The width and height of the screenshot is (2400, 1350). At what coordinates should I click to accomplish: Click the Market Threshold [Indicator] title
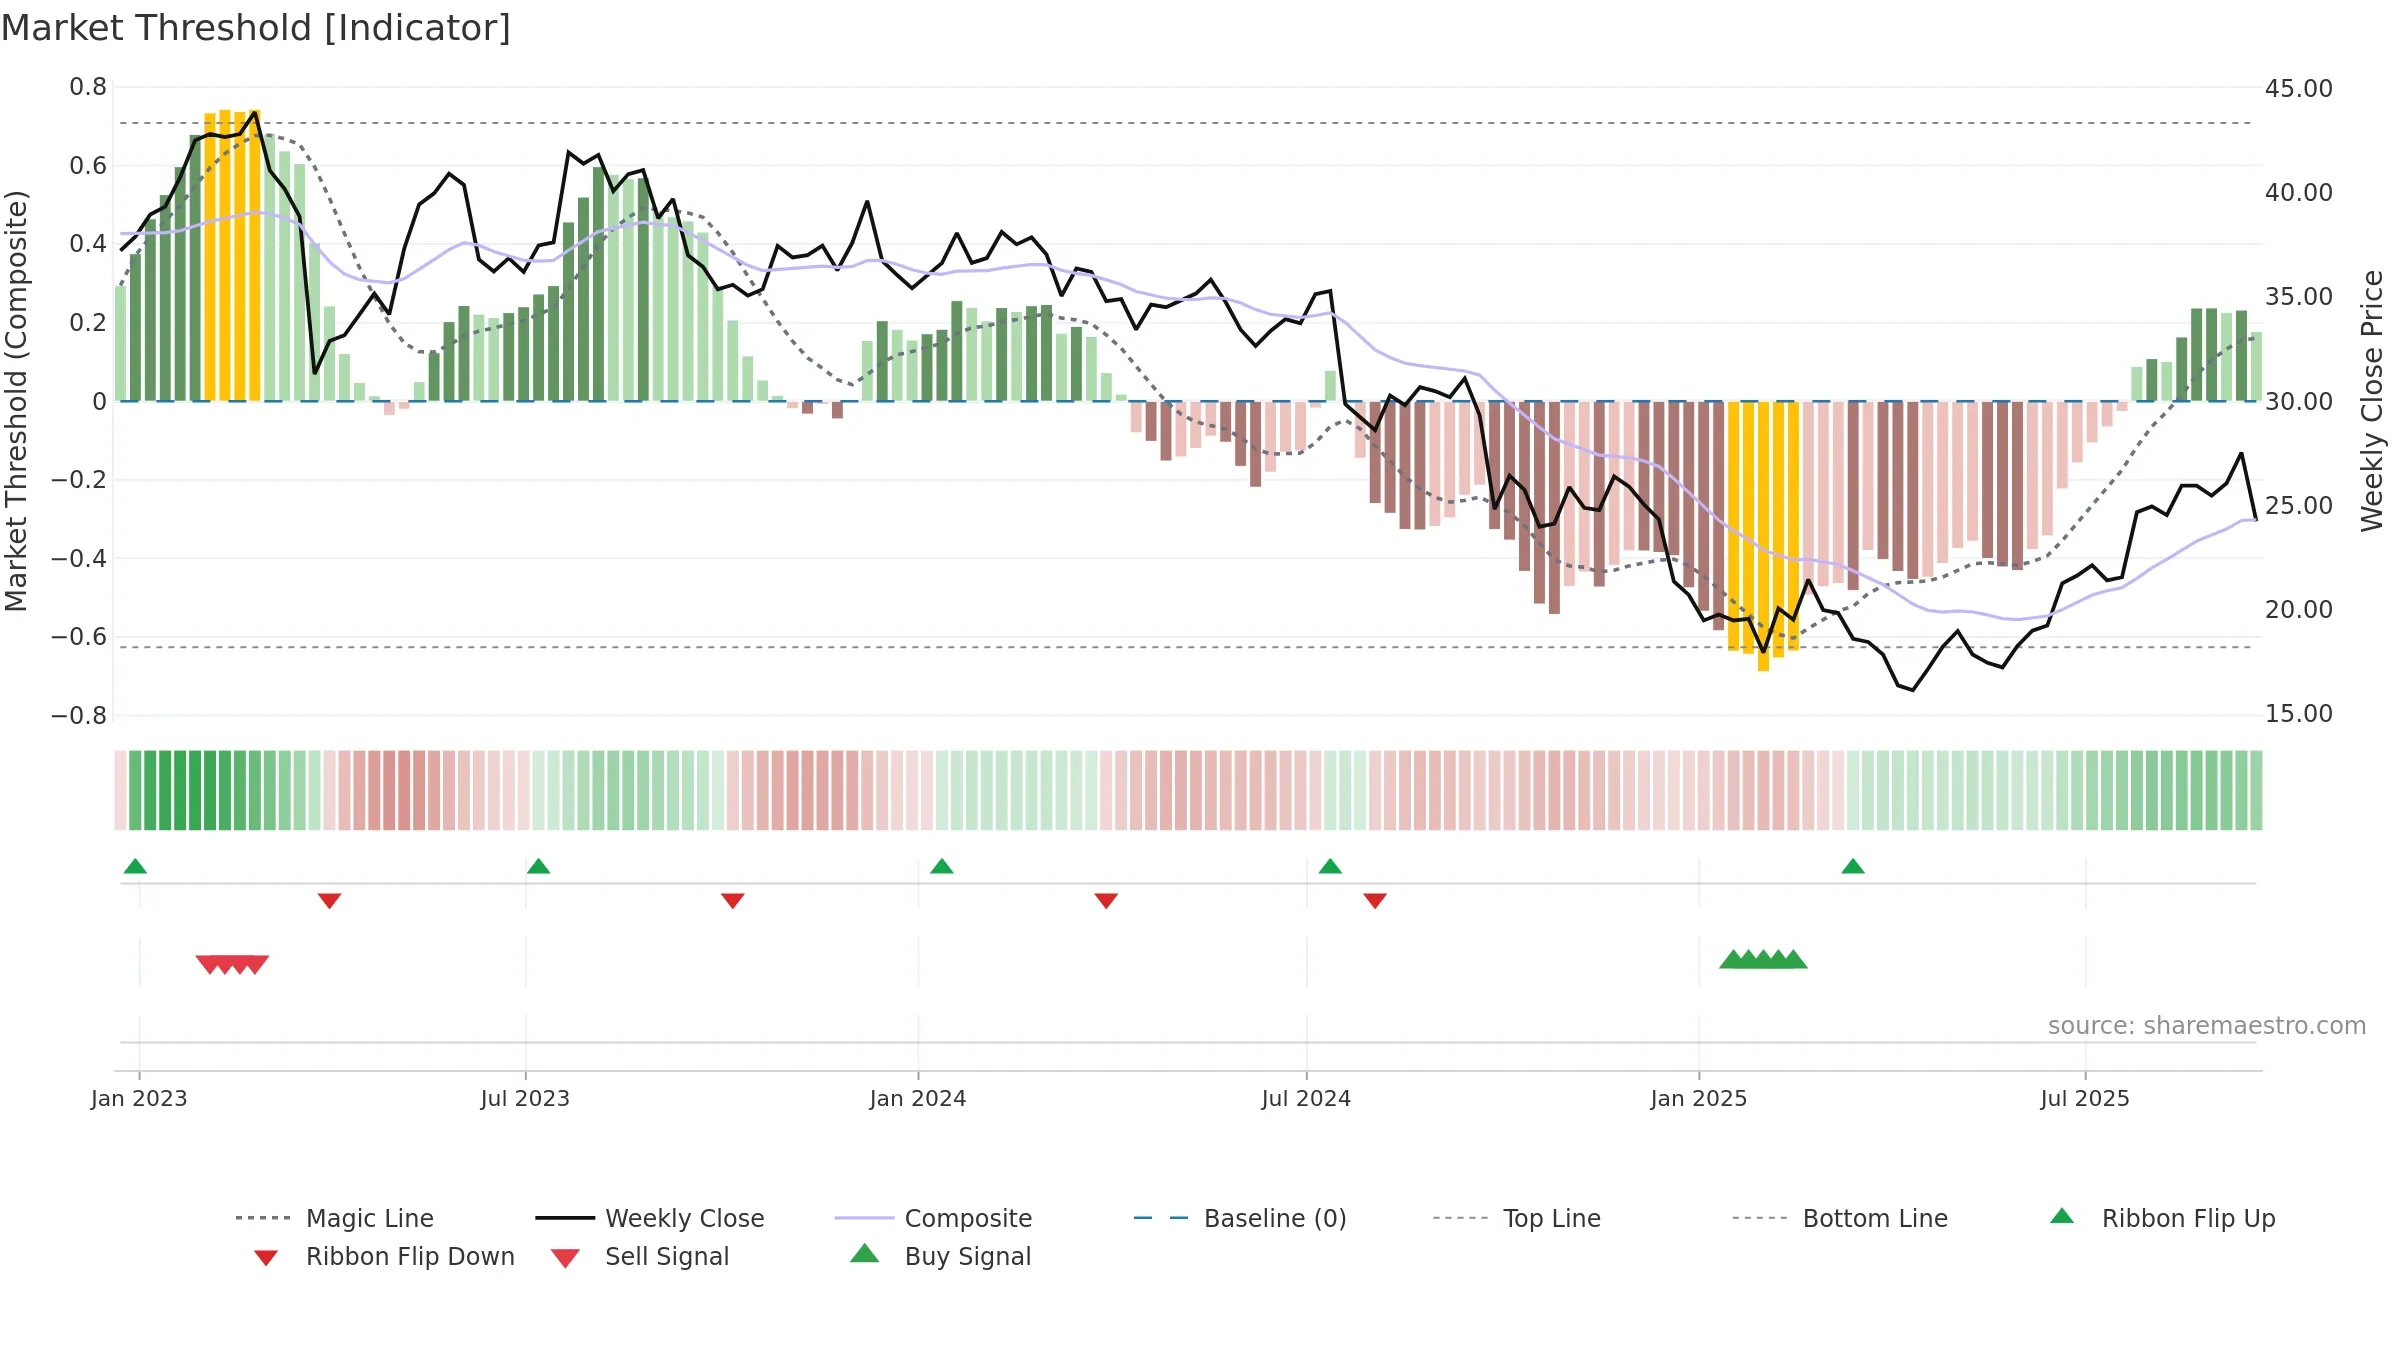256,28
